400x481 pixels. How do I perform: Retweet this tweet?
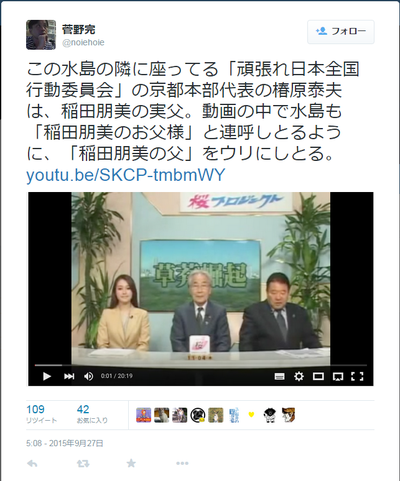(83, 463)
